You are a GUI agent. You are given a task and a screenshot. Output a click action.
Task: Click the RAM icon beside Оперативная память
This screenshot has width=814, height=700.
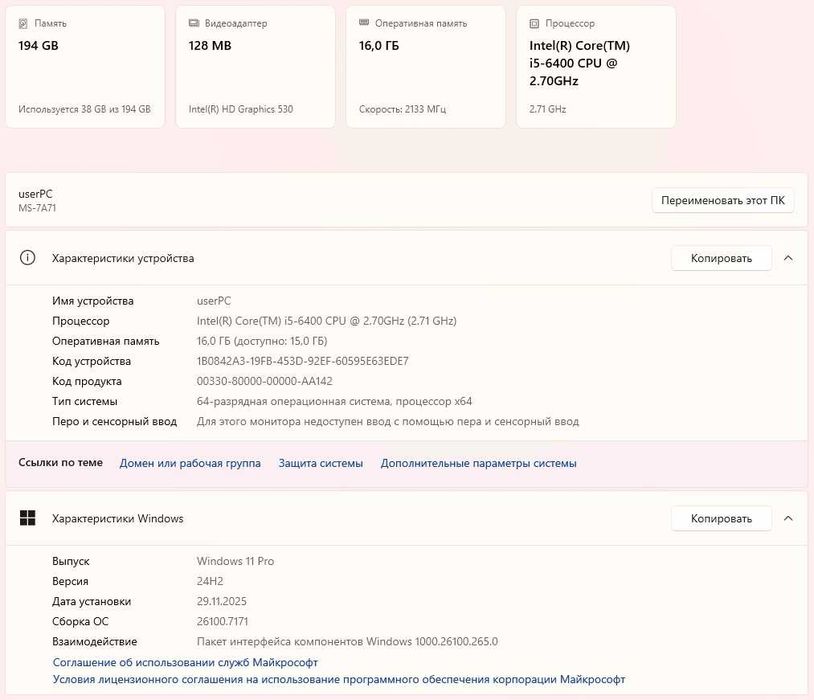point(364,23)
